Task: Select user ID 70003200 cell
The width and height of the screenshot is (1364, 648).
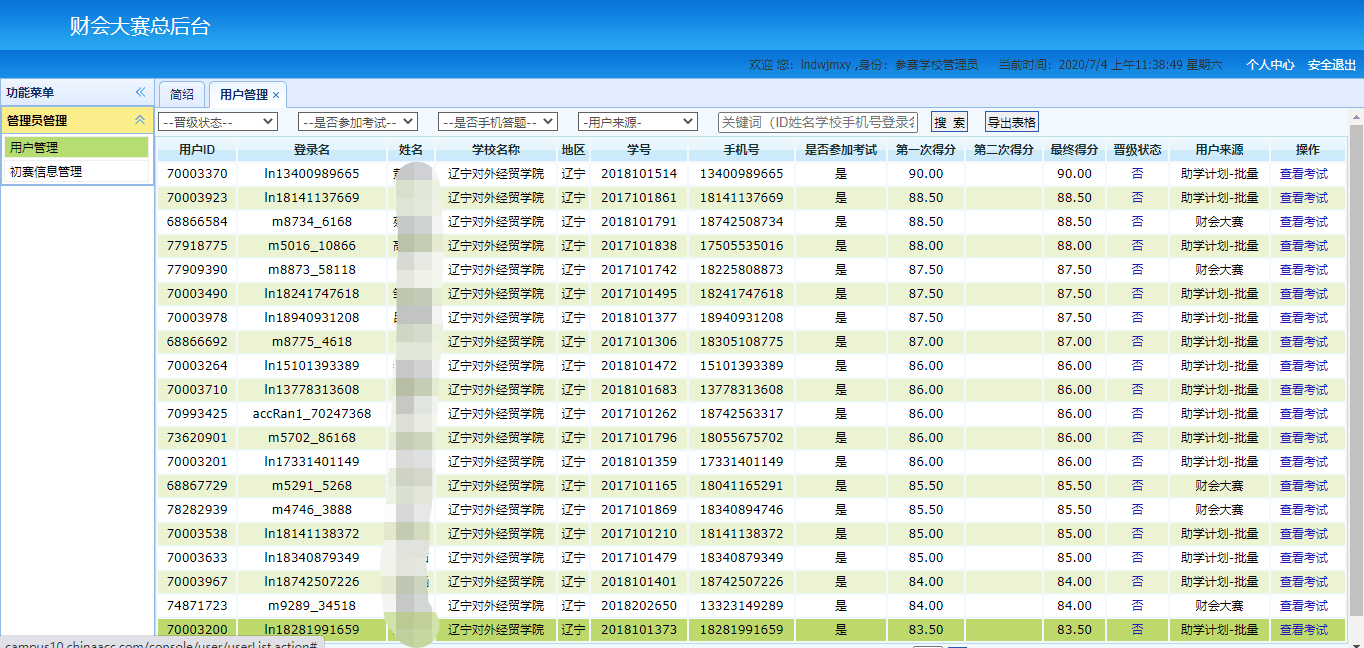Action: pyautogui.click(x=197, y=630)
